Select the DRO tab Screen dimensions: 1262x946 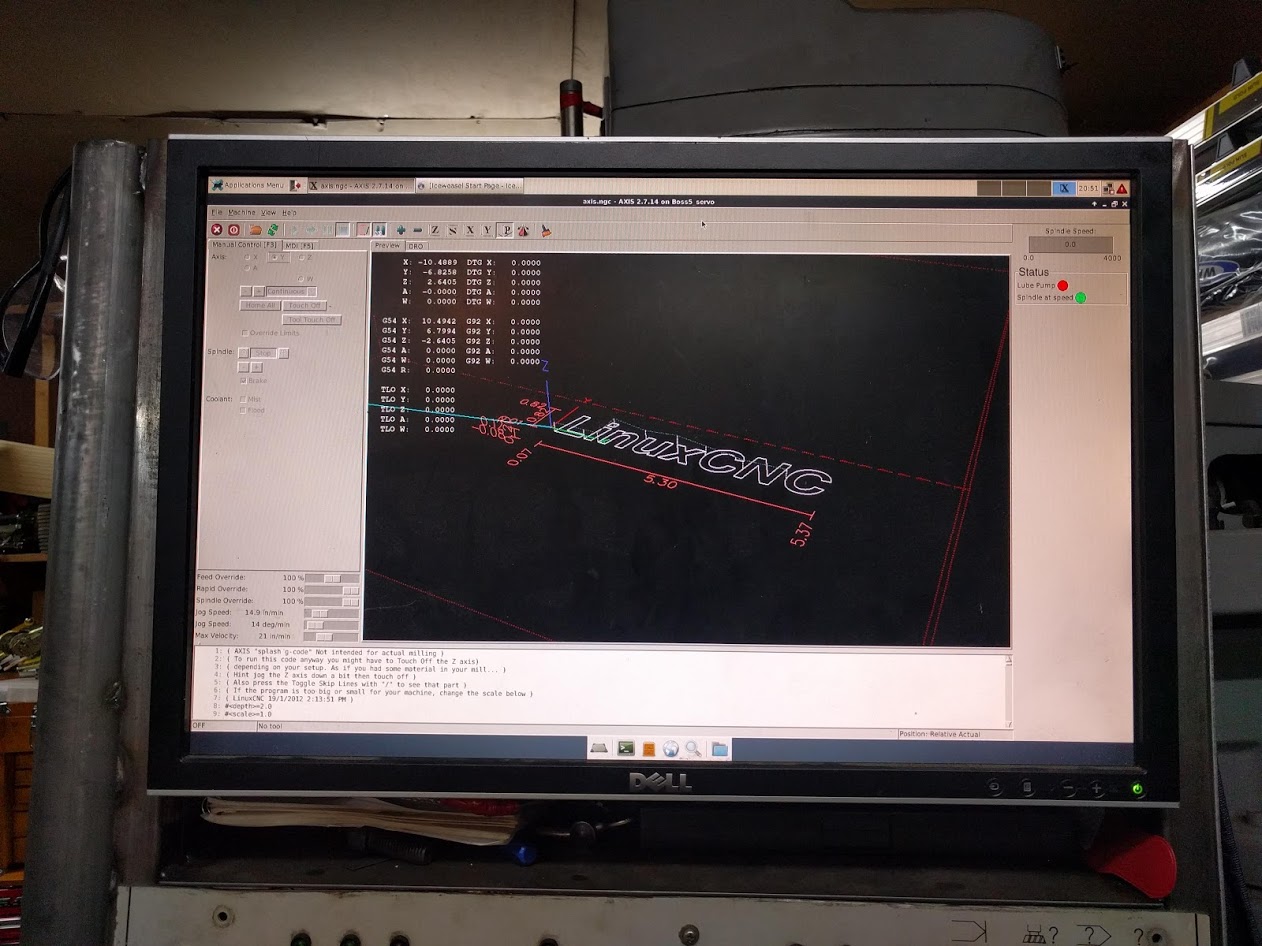pos(416,245)
